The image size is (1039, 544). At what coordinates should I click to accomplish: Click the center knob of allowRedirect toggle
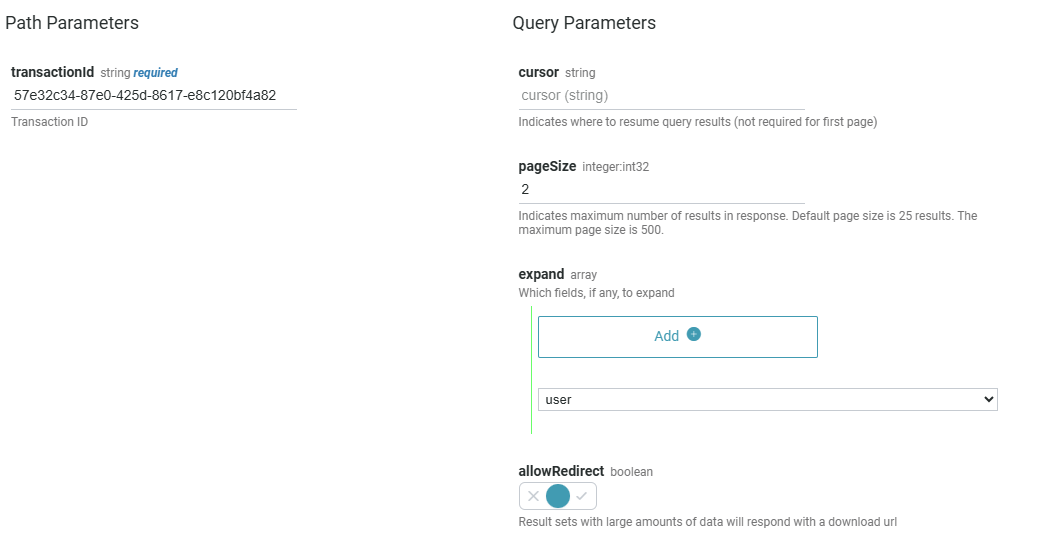(x=558, y=496)
